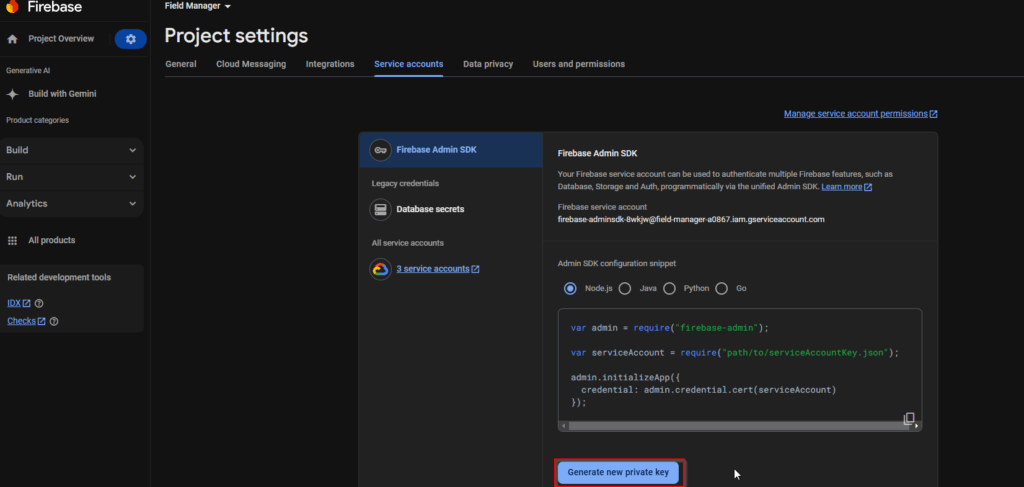Screen dimensions: 1024x487
Task: Click the snippet scrollbar left arrow
Action: [x=564, y=426]
